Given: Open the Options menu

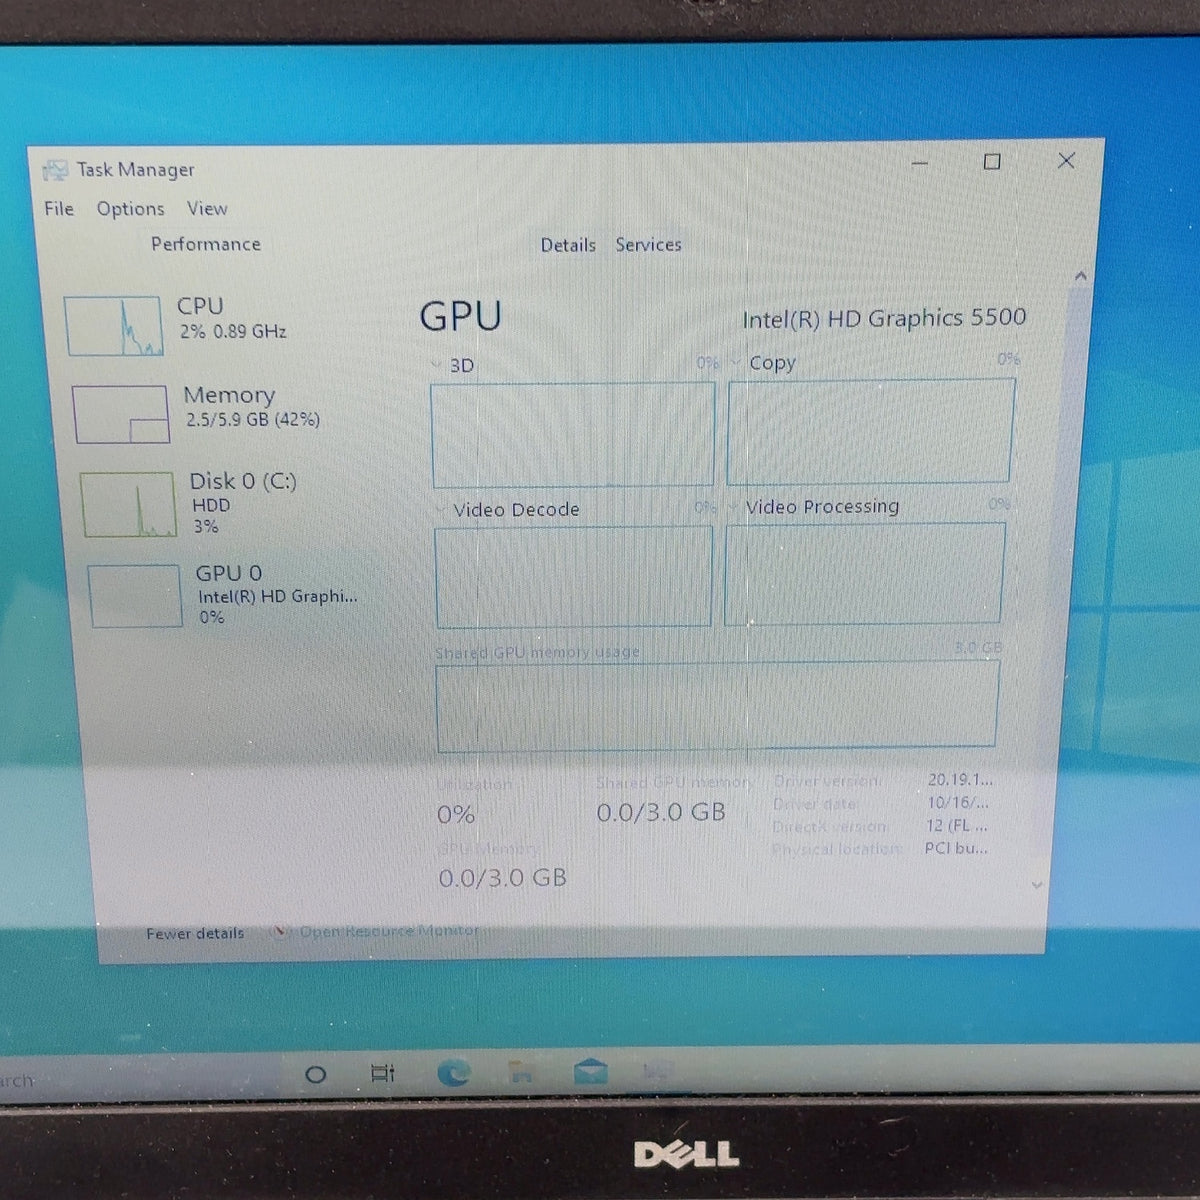Looking at the screenshot, I should pyautogui.click(x=130, y=209).
